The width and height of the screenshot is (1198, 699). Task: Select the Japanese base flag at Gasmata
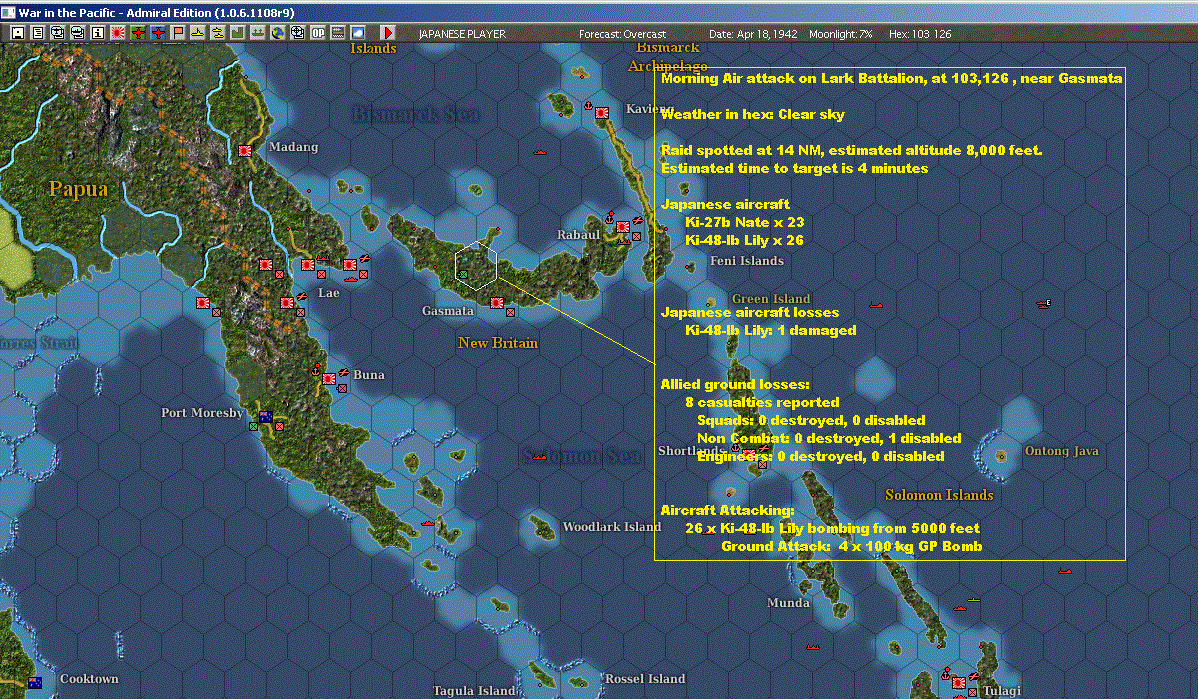(497, 303)
